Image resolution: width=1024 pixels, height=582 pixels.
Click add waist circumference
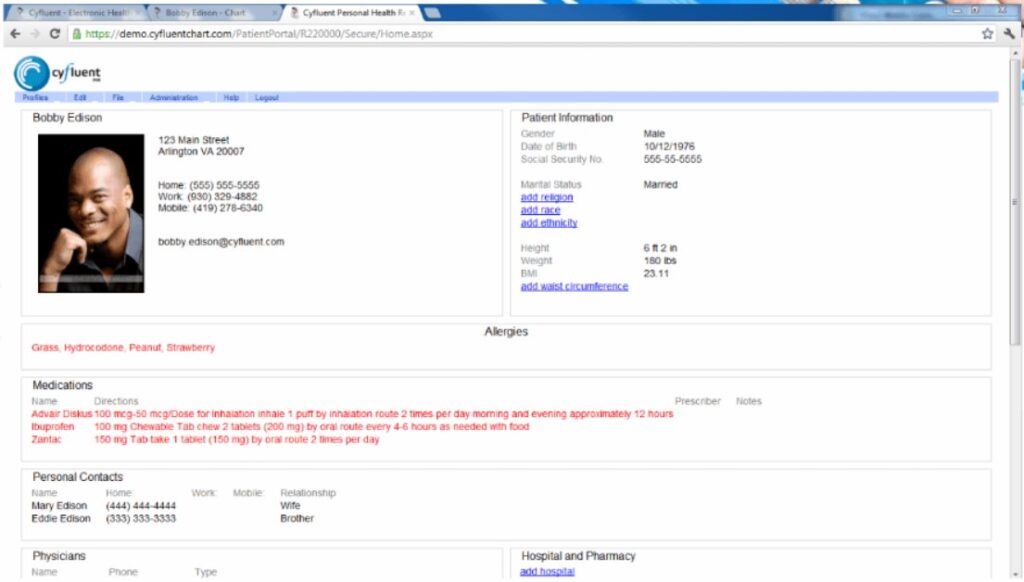(574, 286)
